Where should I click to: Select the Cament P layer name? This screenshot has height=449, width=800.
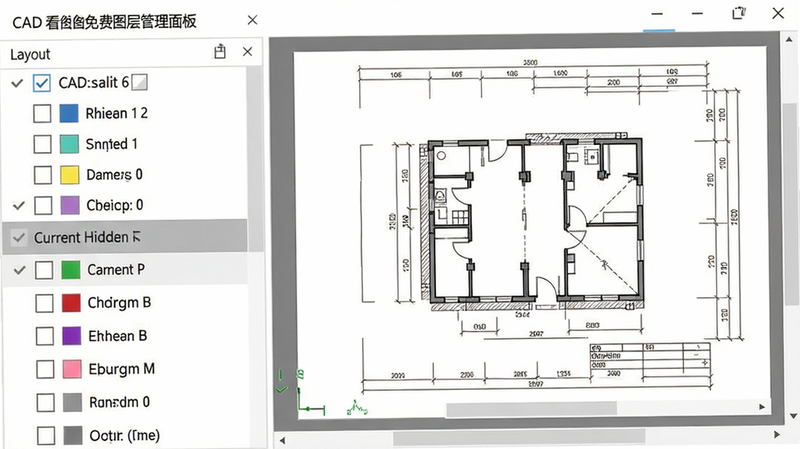click(x=116, y=269)
